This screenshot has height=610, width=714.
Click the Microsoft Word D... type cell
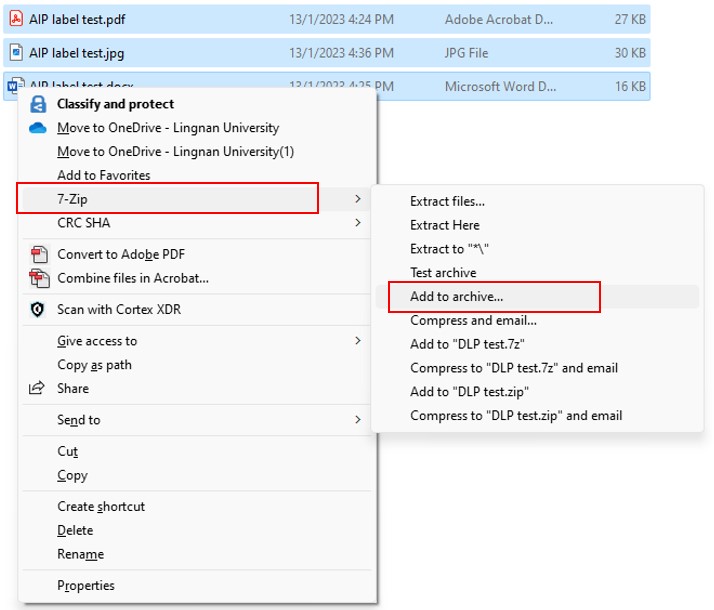(500, 86)
